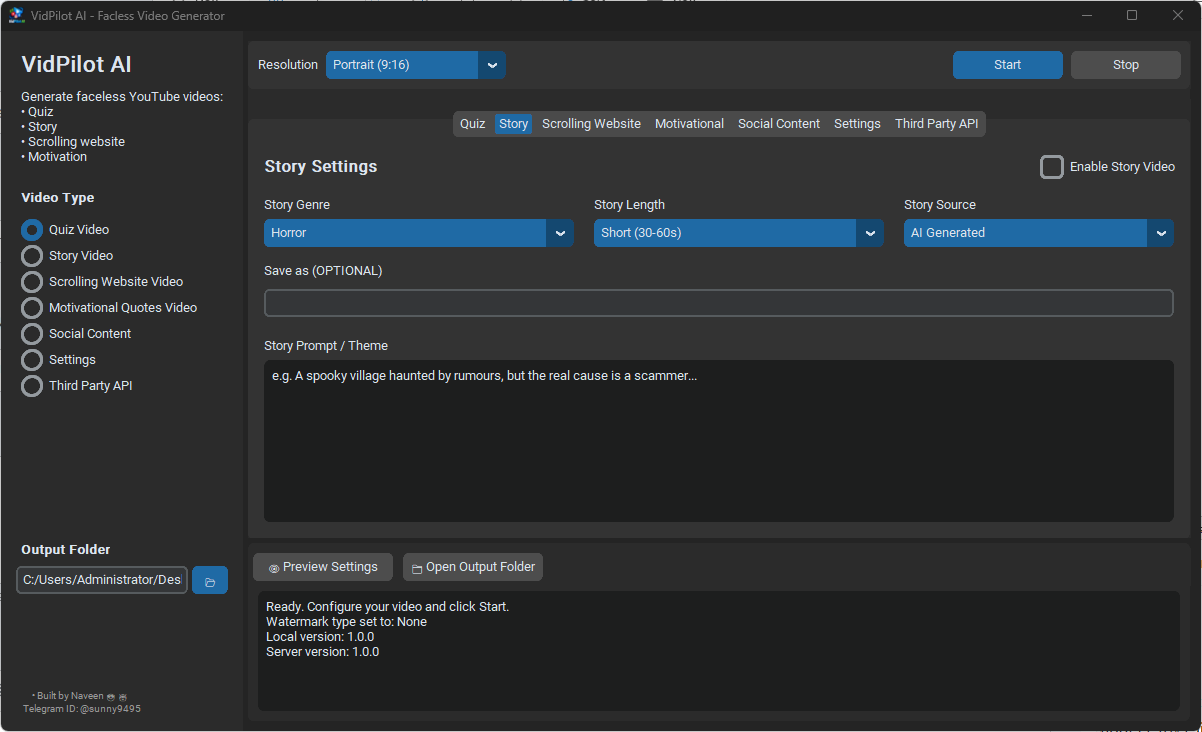Click the VidPilot AI logo in the title bar
Screen dimensions: 1202x732
pos(15,14)
